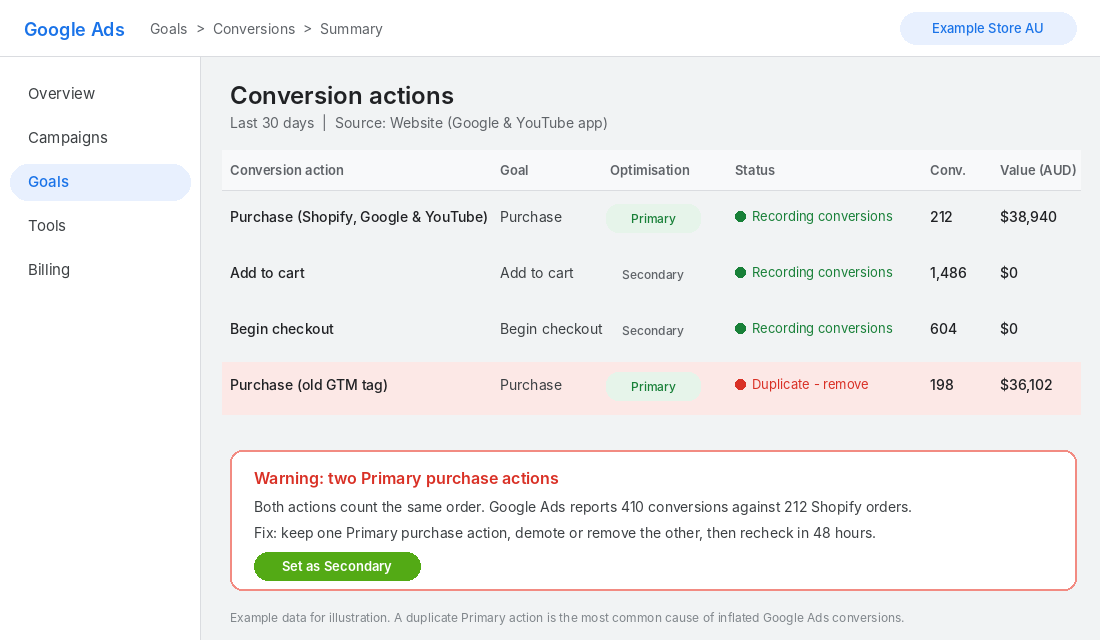Image resolution: width=1100 pixels, height=640 pixels.
Task: Click Recording conversions in Shopify purchase row
Action: pyautogui.click(x=822, y=216)
